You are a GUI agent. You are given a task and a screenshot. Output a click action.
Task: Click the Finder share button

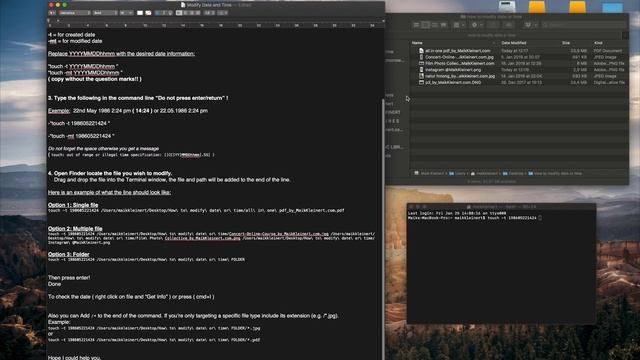point(493,25)
